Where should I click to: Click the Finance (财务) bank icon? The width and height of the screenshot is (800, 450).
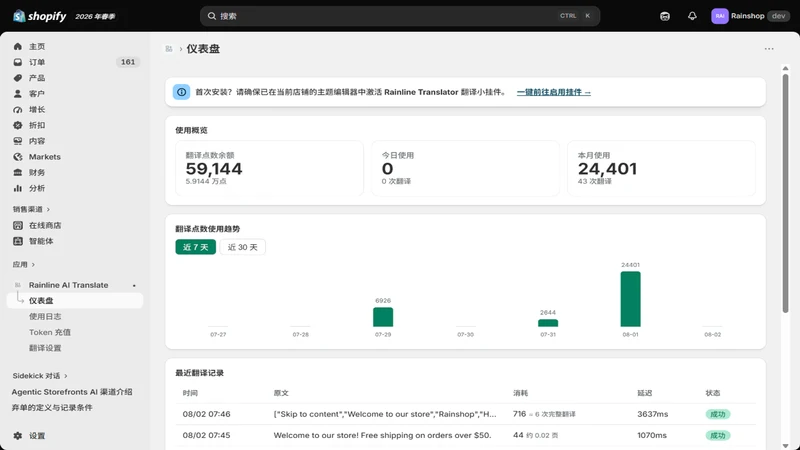tap(18, 172)
